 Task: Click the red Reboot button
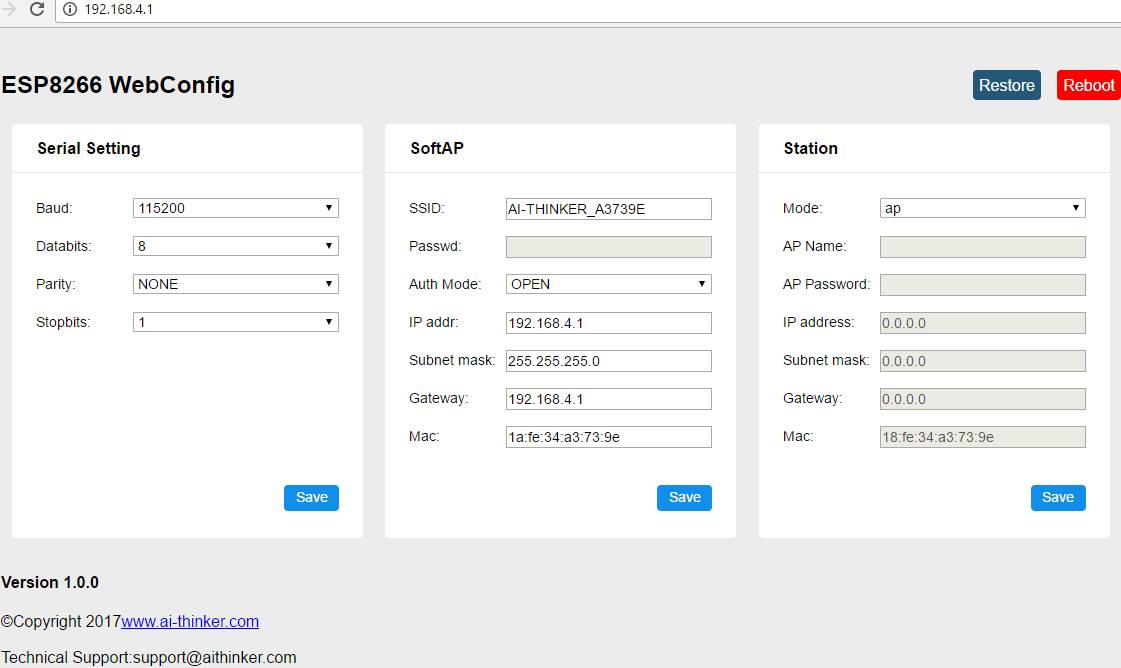(1088, 85)
